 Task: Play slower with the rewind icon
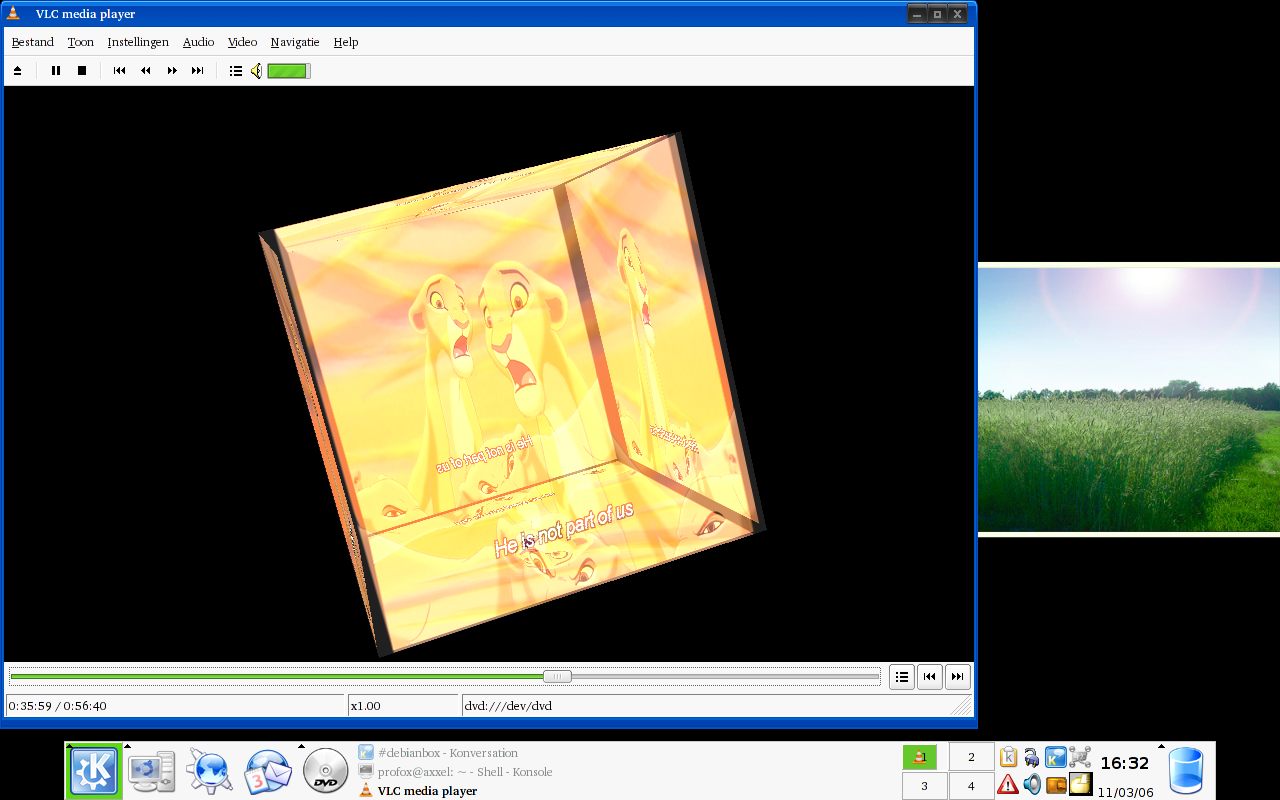[x=146, y=71]
